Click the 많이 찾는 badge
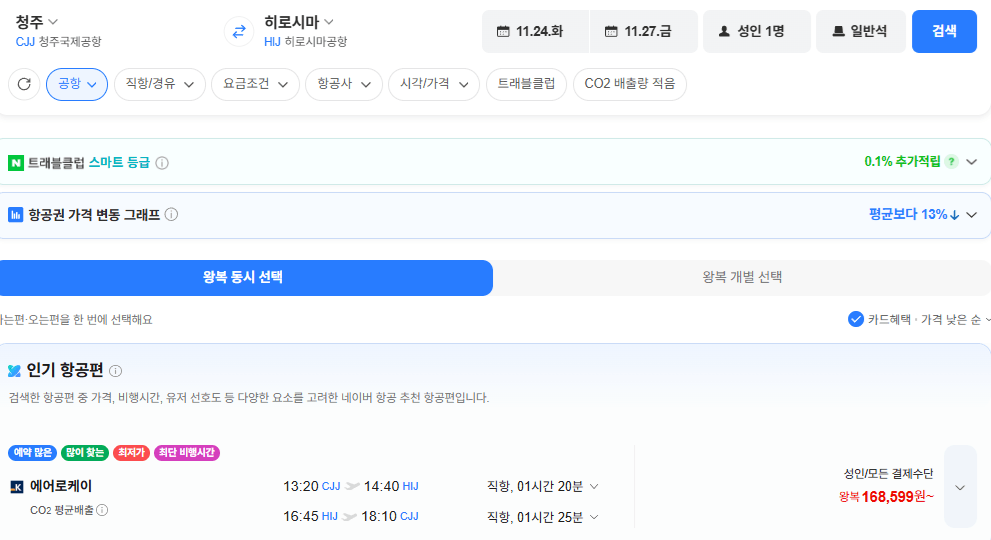Image resolution: width=991 pixels, height=540 pixels. click(85, 453)
